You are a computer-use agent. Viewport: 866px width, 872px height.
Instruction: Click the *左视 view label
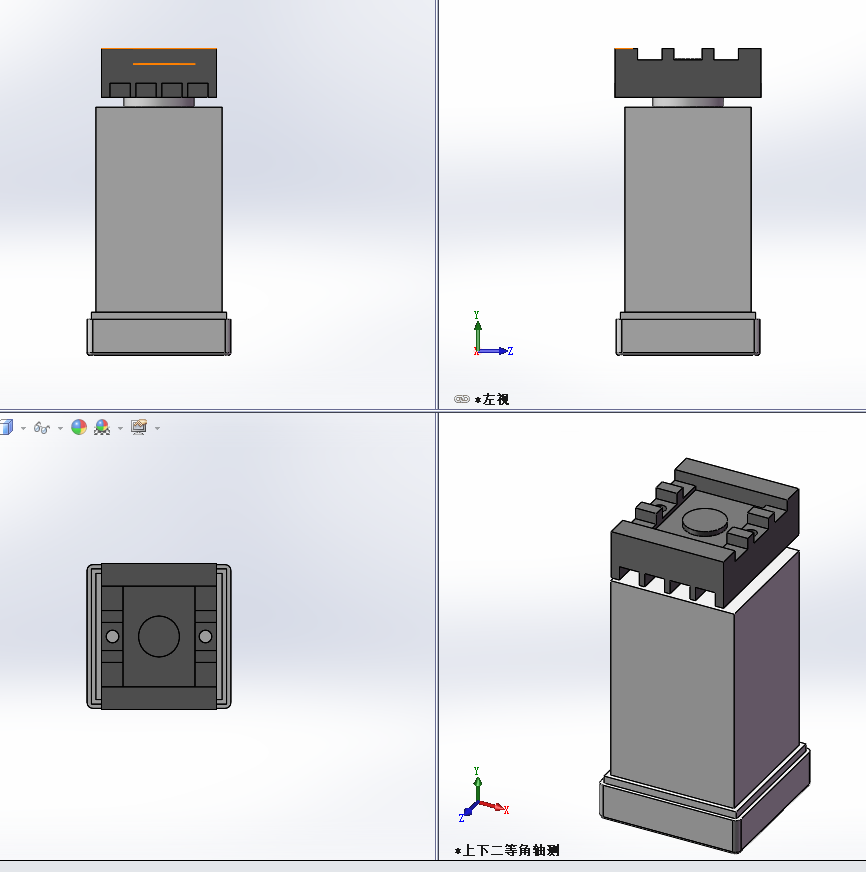(x=492, y=399)
